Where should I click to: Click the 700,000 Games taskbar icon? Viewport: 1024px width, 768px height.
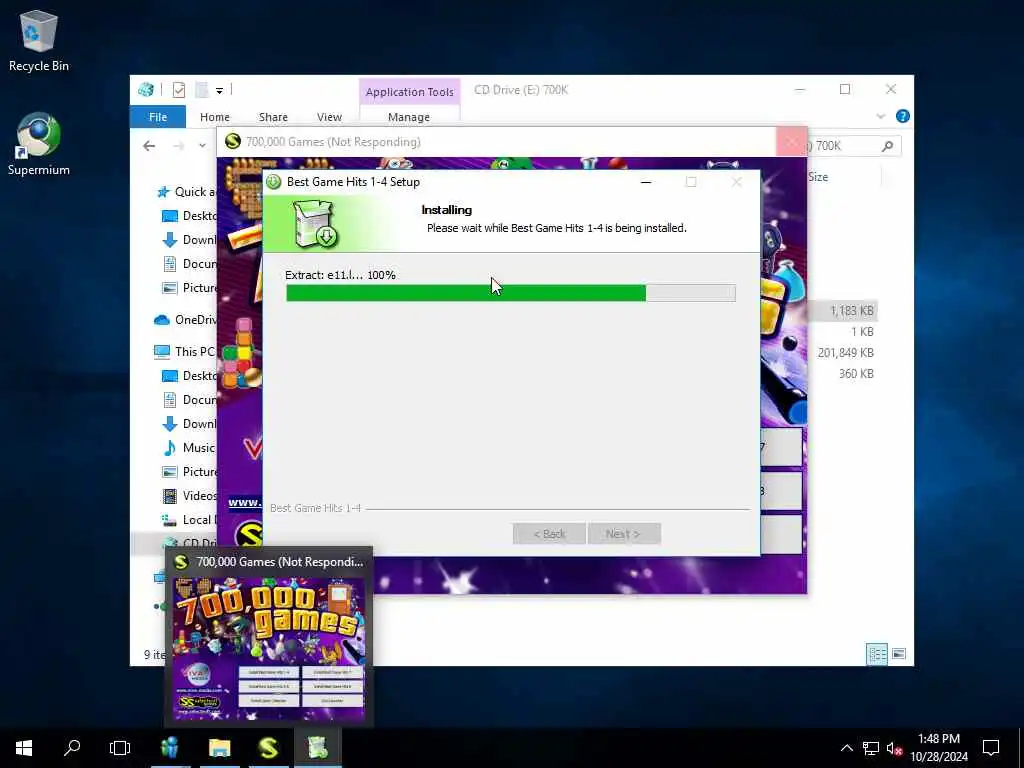coord(268,748)
